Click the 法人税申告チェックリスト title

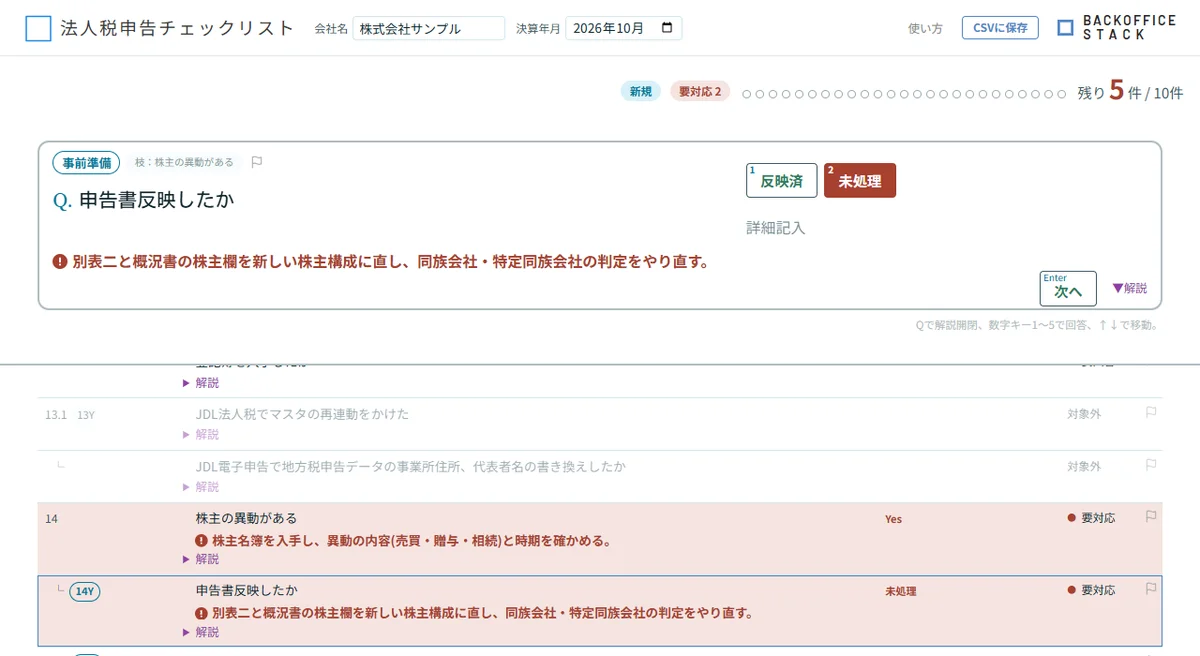pyautogui.click(x=177, y=28)
